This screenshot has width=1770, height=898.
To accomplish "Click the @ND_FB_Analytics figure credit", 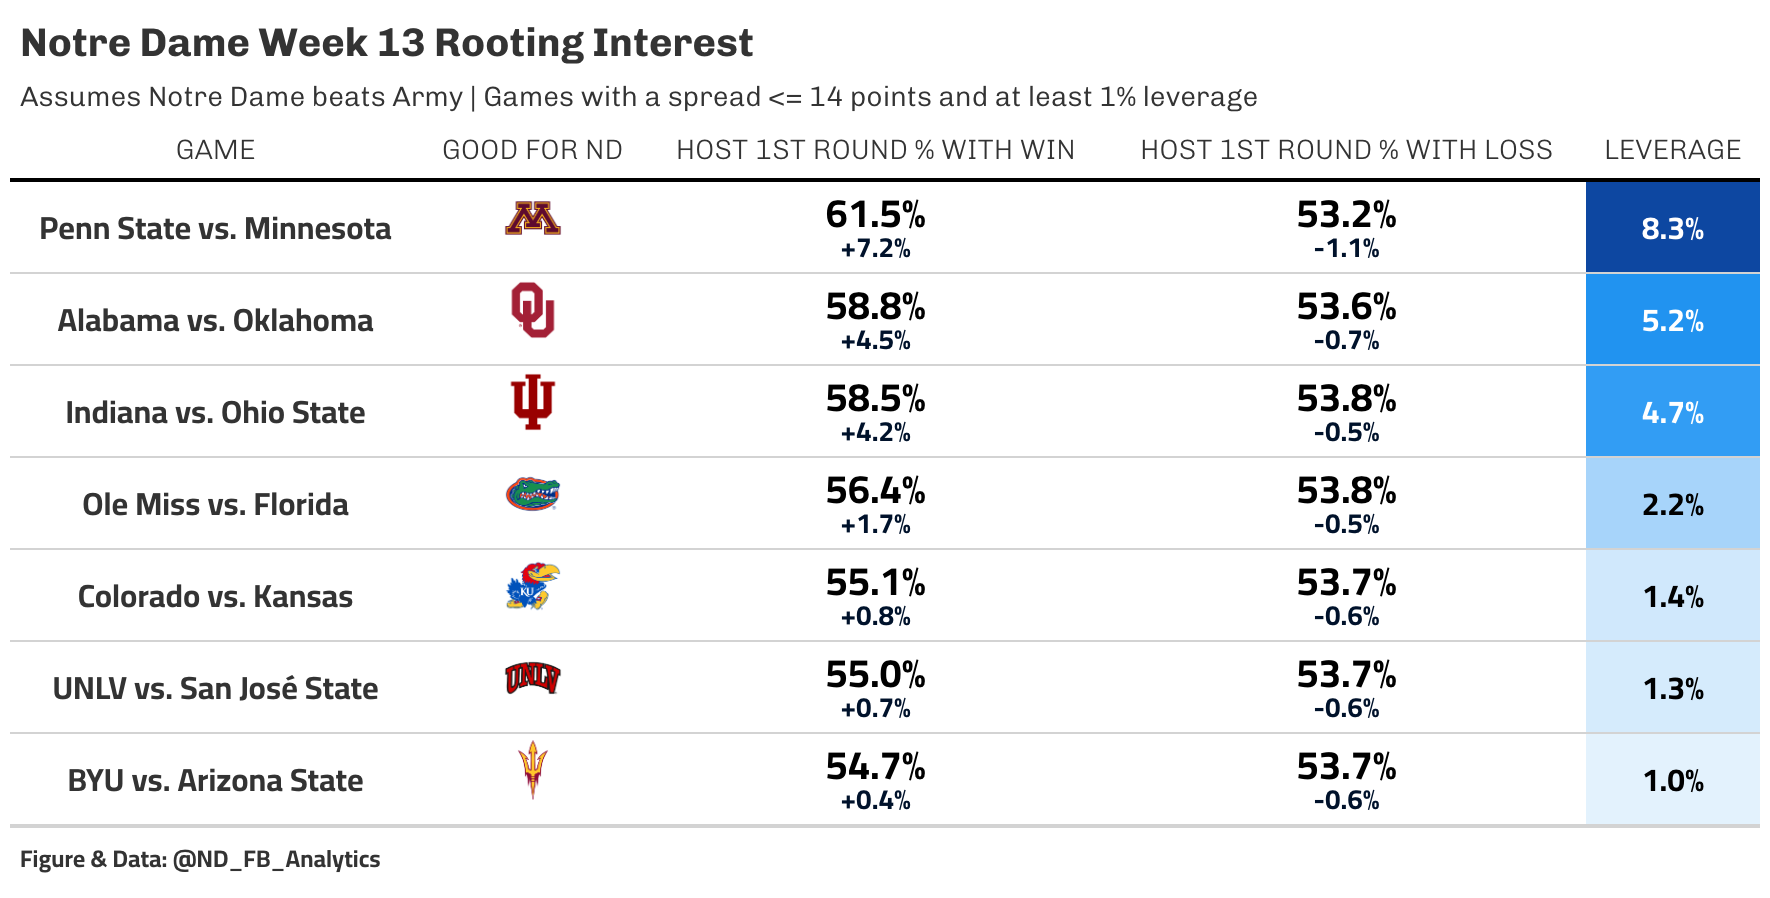I will pos(276,860).
